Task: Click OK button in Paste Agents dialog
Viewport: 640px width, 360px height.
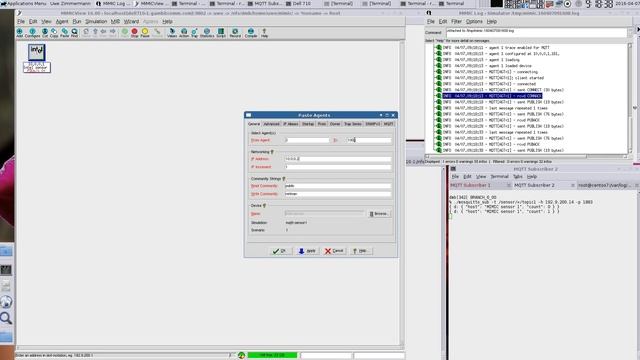Action: (280, 251)
